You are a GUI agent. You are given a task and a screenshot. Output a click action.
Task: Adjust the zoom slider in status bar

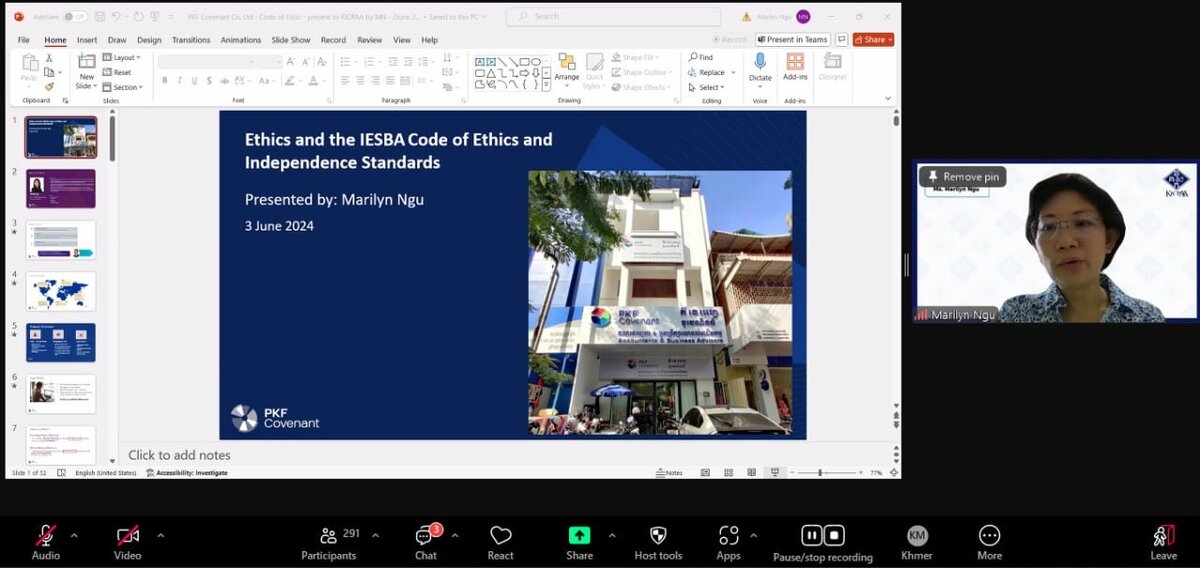(822, 472)
